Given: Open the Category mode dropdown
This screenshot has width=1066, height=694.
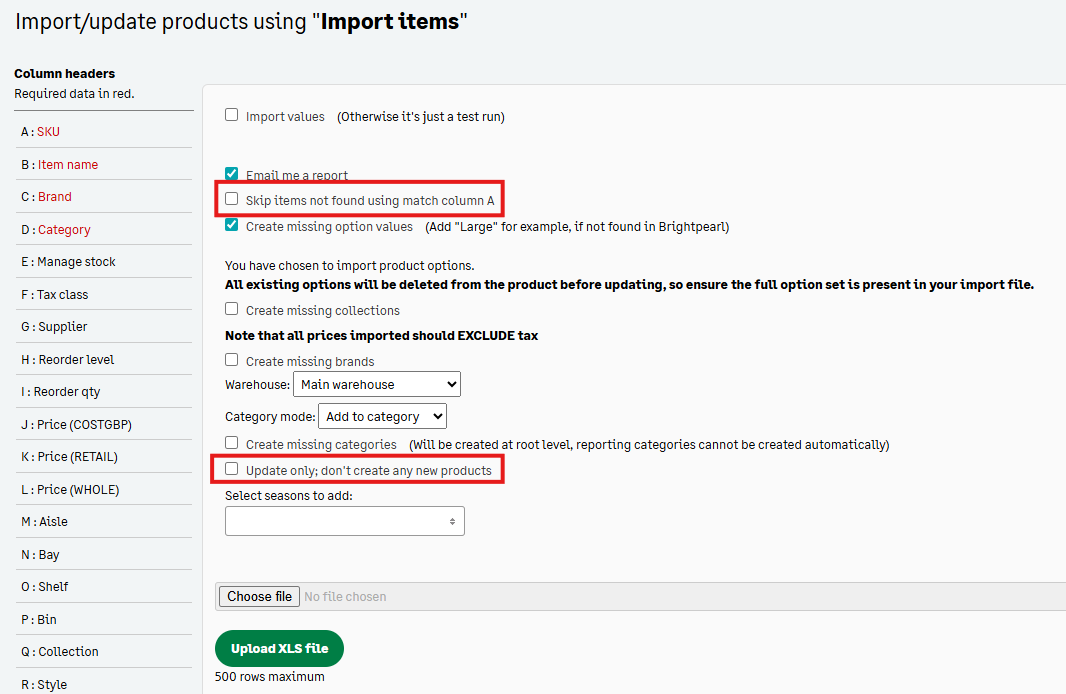Looking at the screenshot, I should pyautogui.click(x=382, y=416).
